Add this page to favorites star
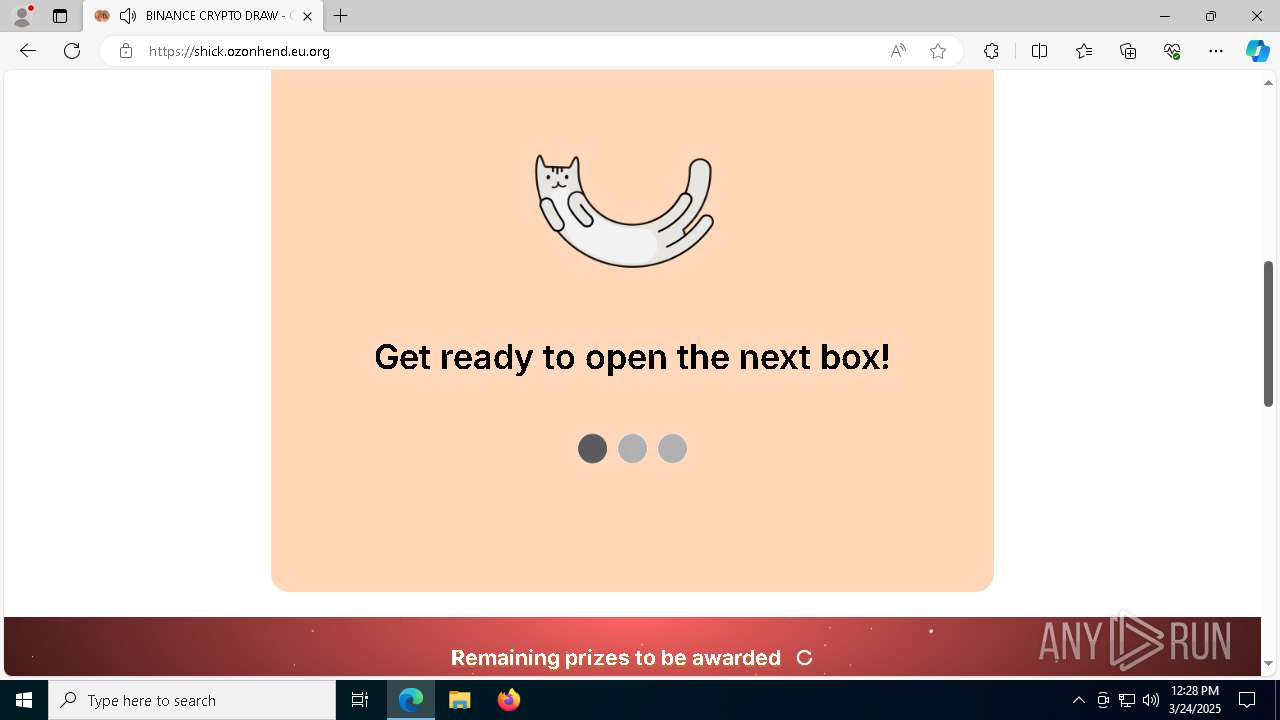Viewport: 1280px width, 720px height. (x=938, y=51)
